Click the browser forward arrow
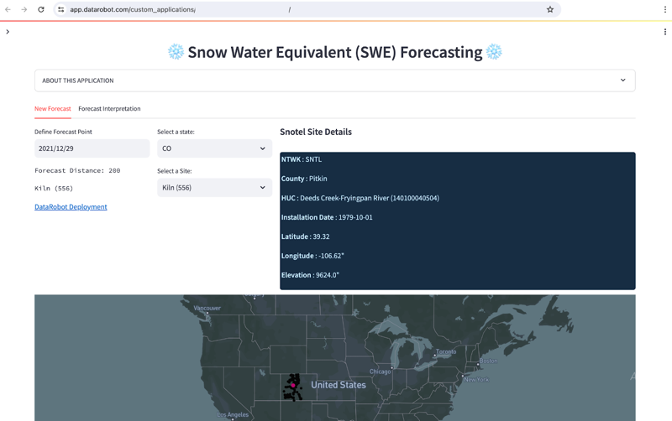 (x=24, y=9)
